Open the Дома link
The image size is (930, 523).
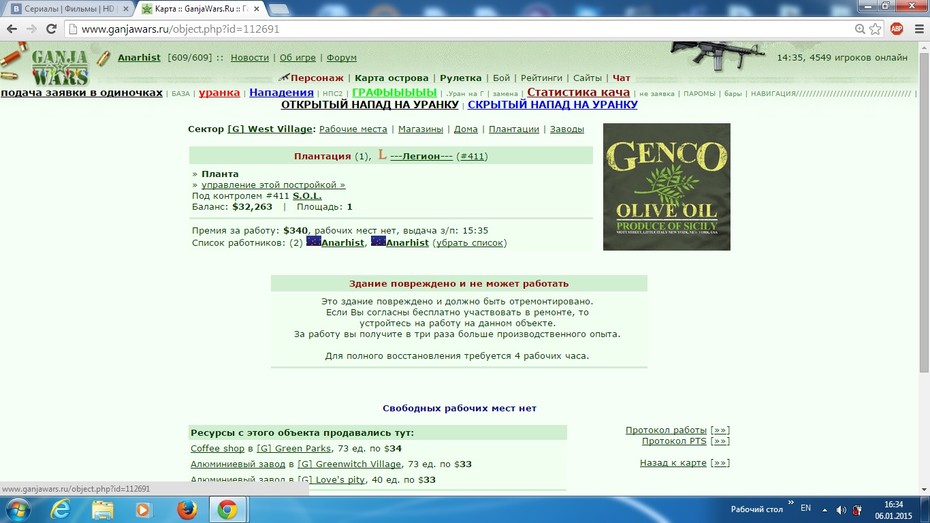tap(466, 129)
